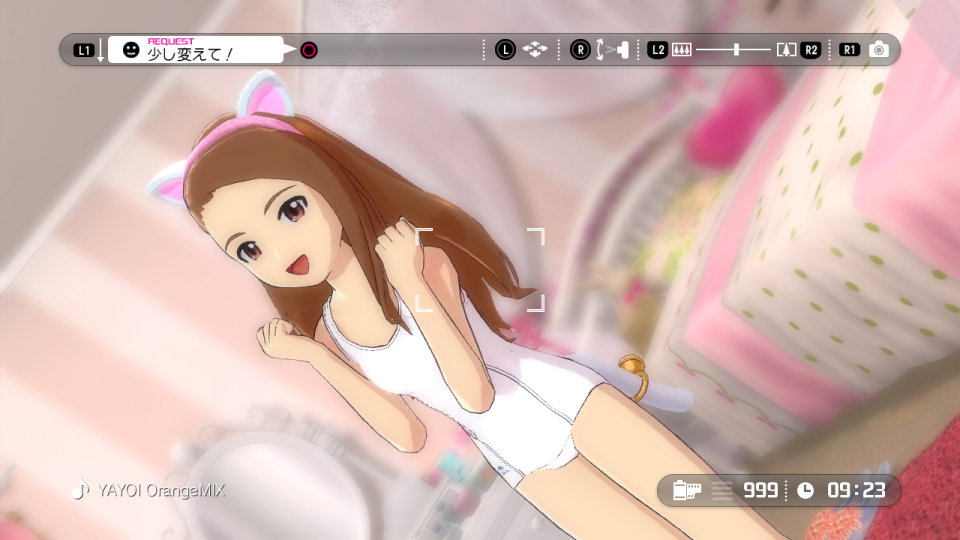
Task: Click the R2 zoom in button
Action: (810, 49)
